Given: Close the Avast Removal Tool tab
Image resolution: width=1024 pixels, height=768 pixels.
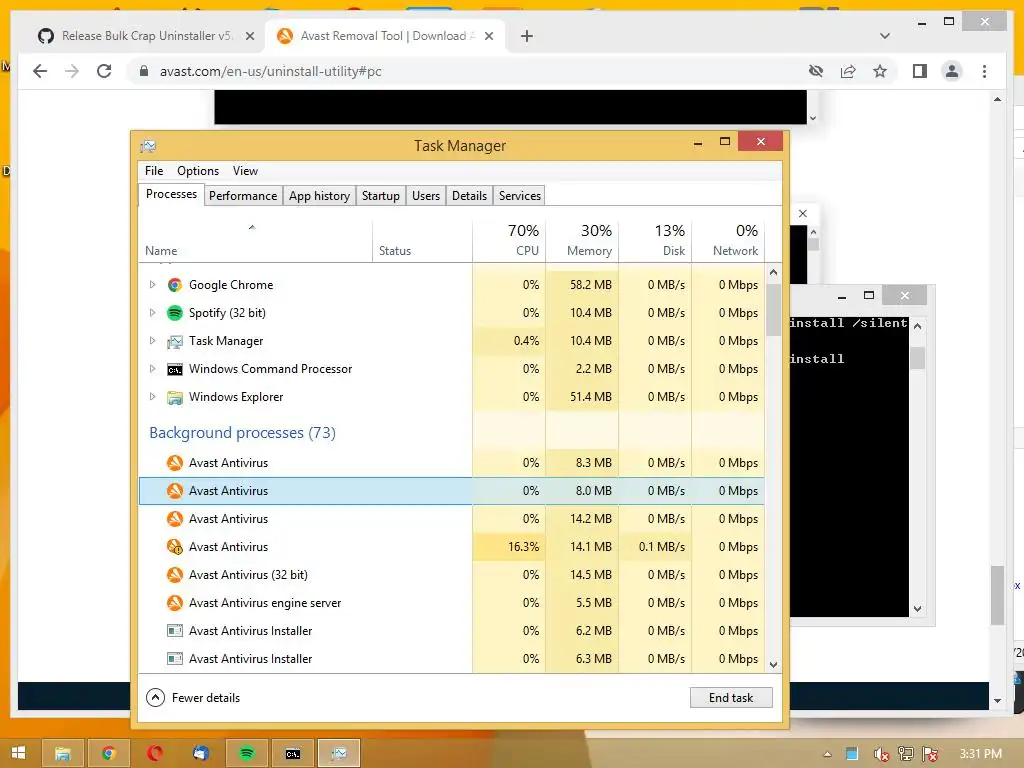Looking at the screenshot, I should click(x=488, y=36).
